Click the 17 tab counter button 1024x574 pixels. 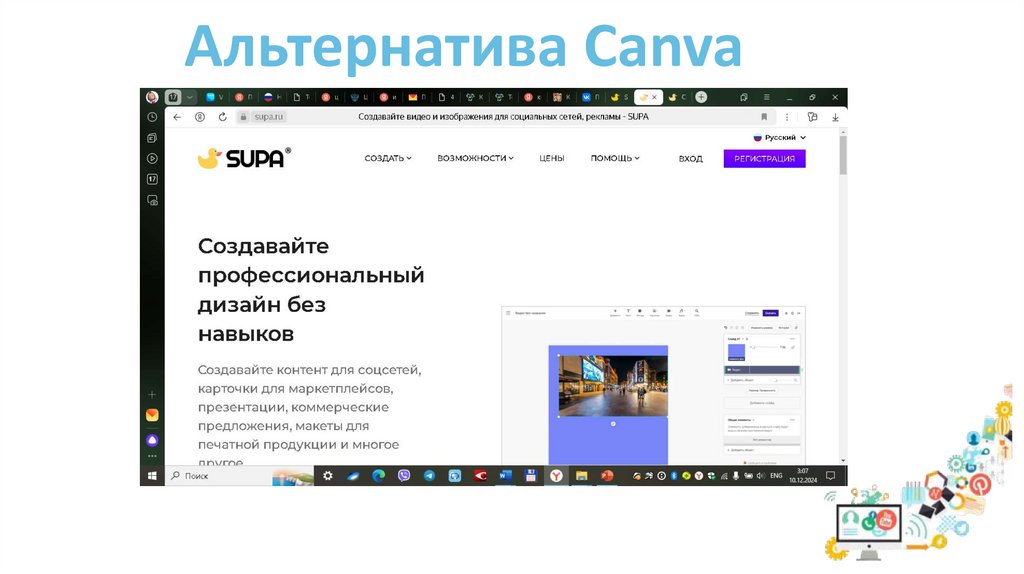click(173, 97)
